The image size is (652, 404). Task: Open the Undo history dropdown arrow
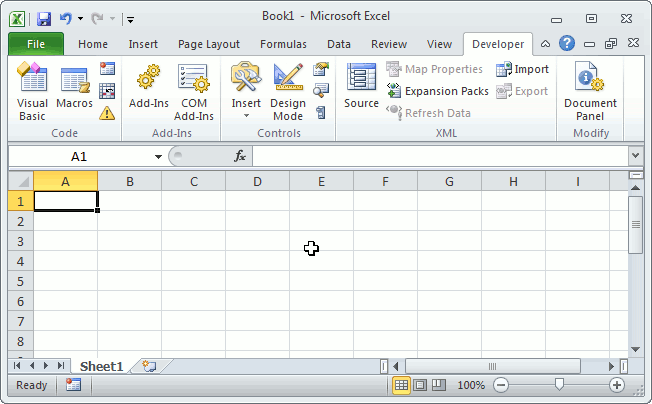click(x=80, y=19)
